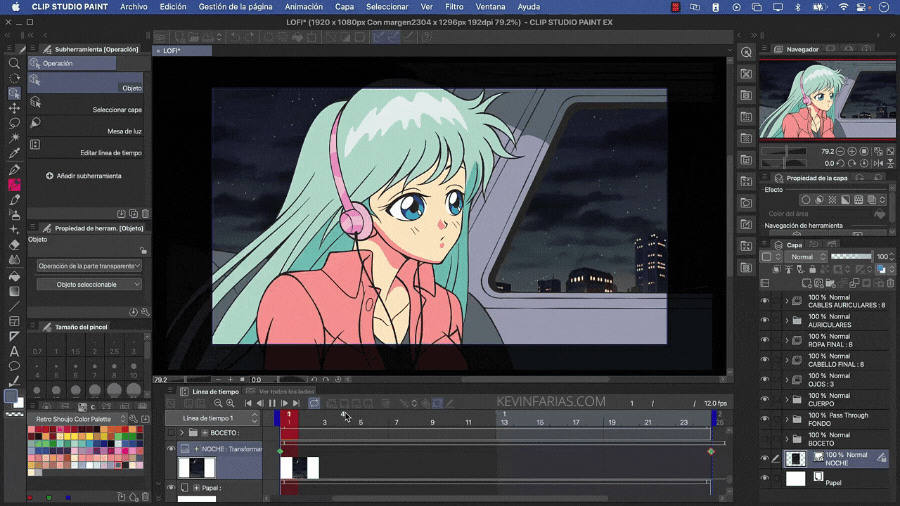Open the Filtro menu
This screenshot has height=506, width=900.
tap(454, 7)
